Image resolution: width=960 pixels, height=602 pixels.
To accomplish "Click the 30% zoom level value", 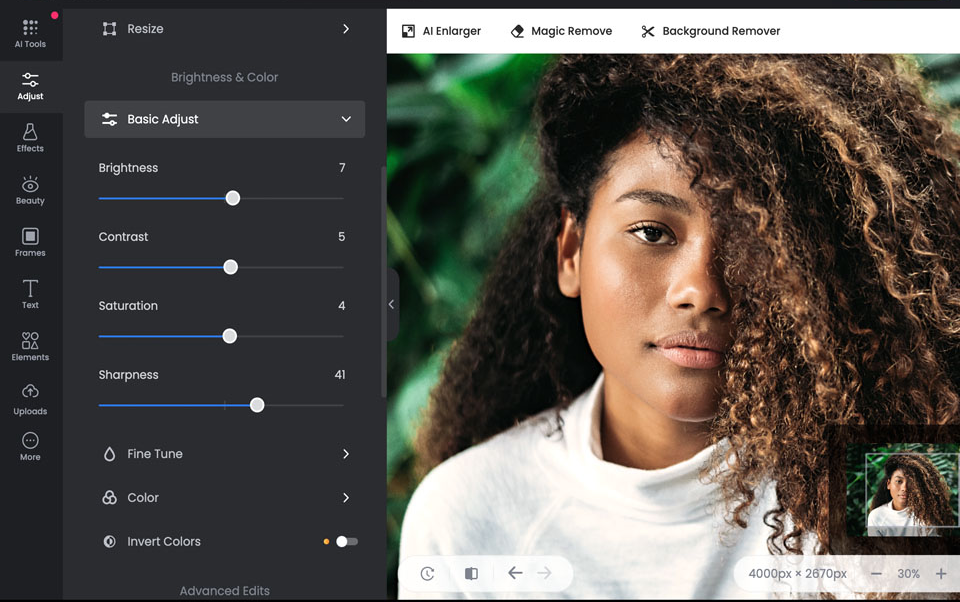I will coord(909,574).
